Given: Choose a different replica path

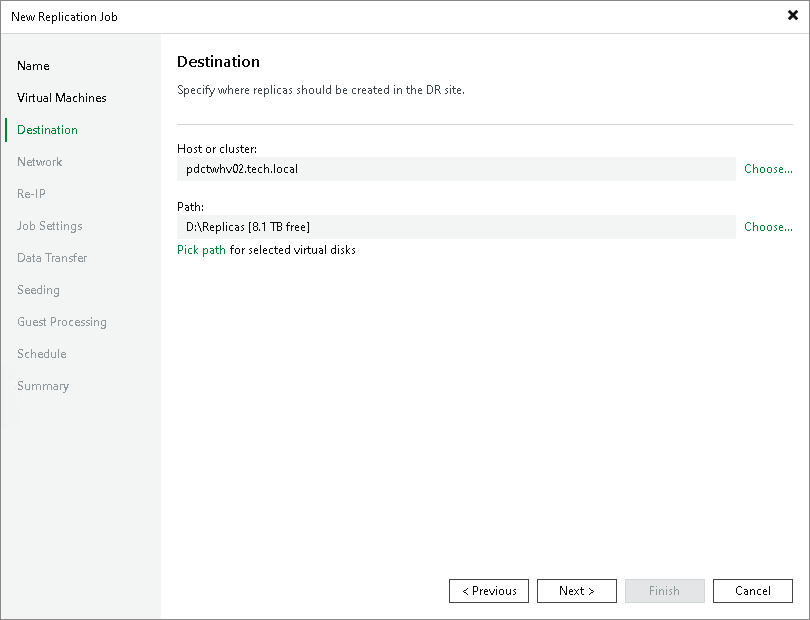Looking at the screenshot, I should click(x=767, y=226).
